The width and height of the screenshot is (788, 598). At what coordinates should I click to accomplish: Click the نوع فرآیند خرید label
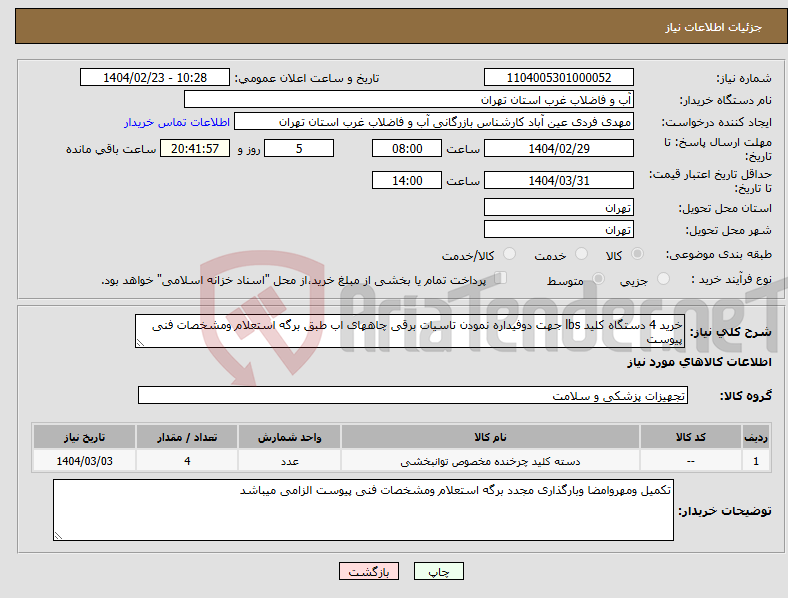click(731, 279)
